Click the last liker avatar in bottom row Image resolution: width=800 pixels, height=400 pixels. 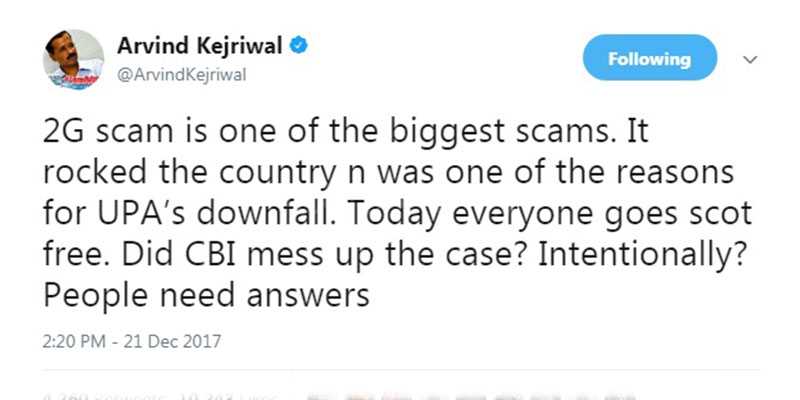pos(620,397)
